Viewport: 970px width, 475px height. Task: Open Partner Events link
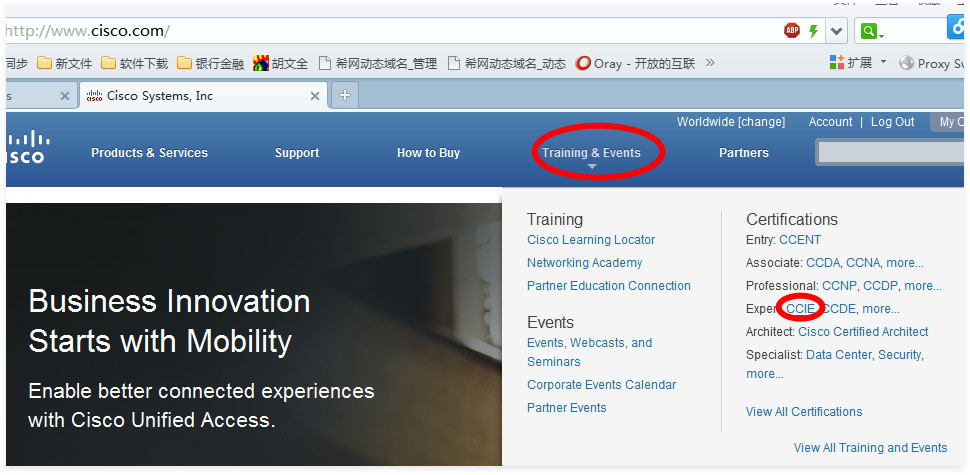(x=567, y=408)
